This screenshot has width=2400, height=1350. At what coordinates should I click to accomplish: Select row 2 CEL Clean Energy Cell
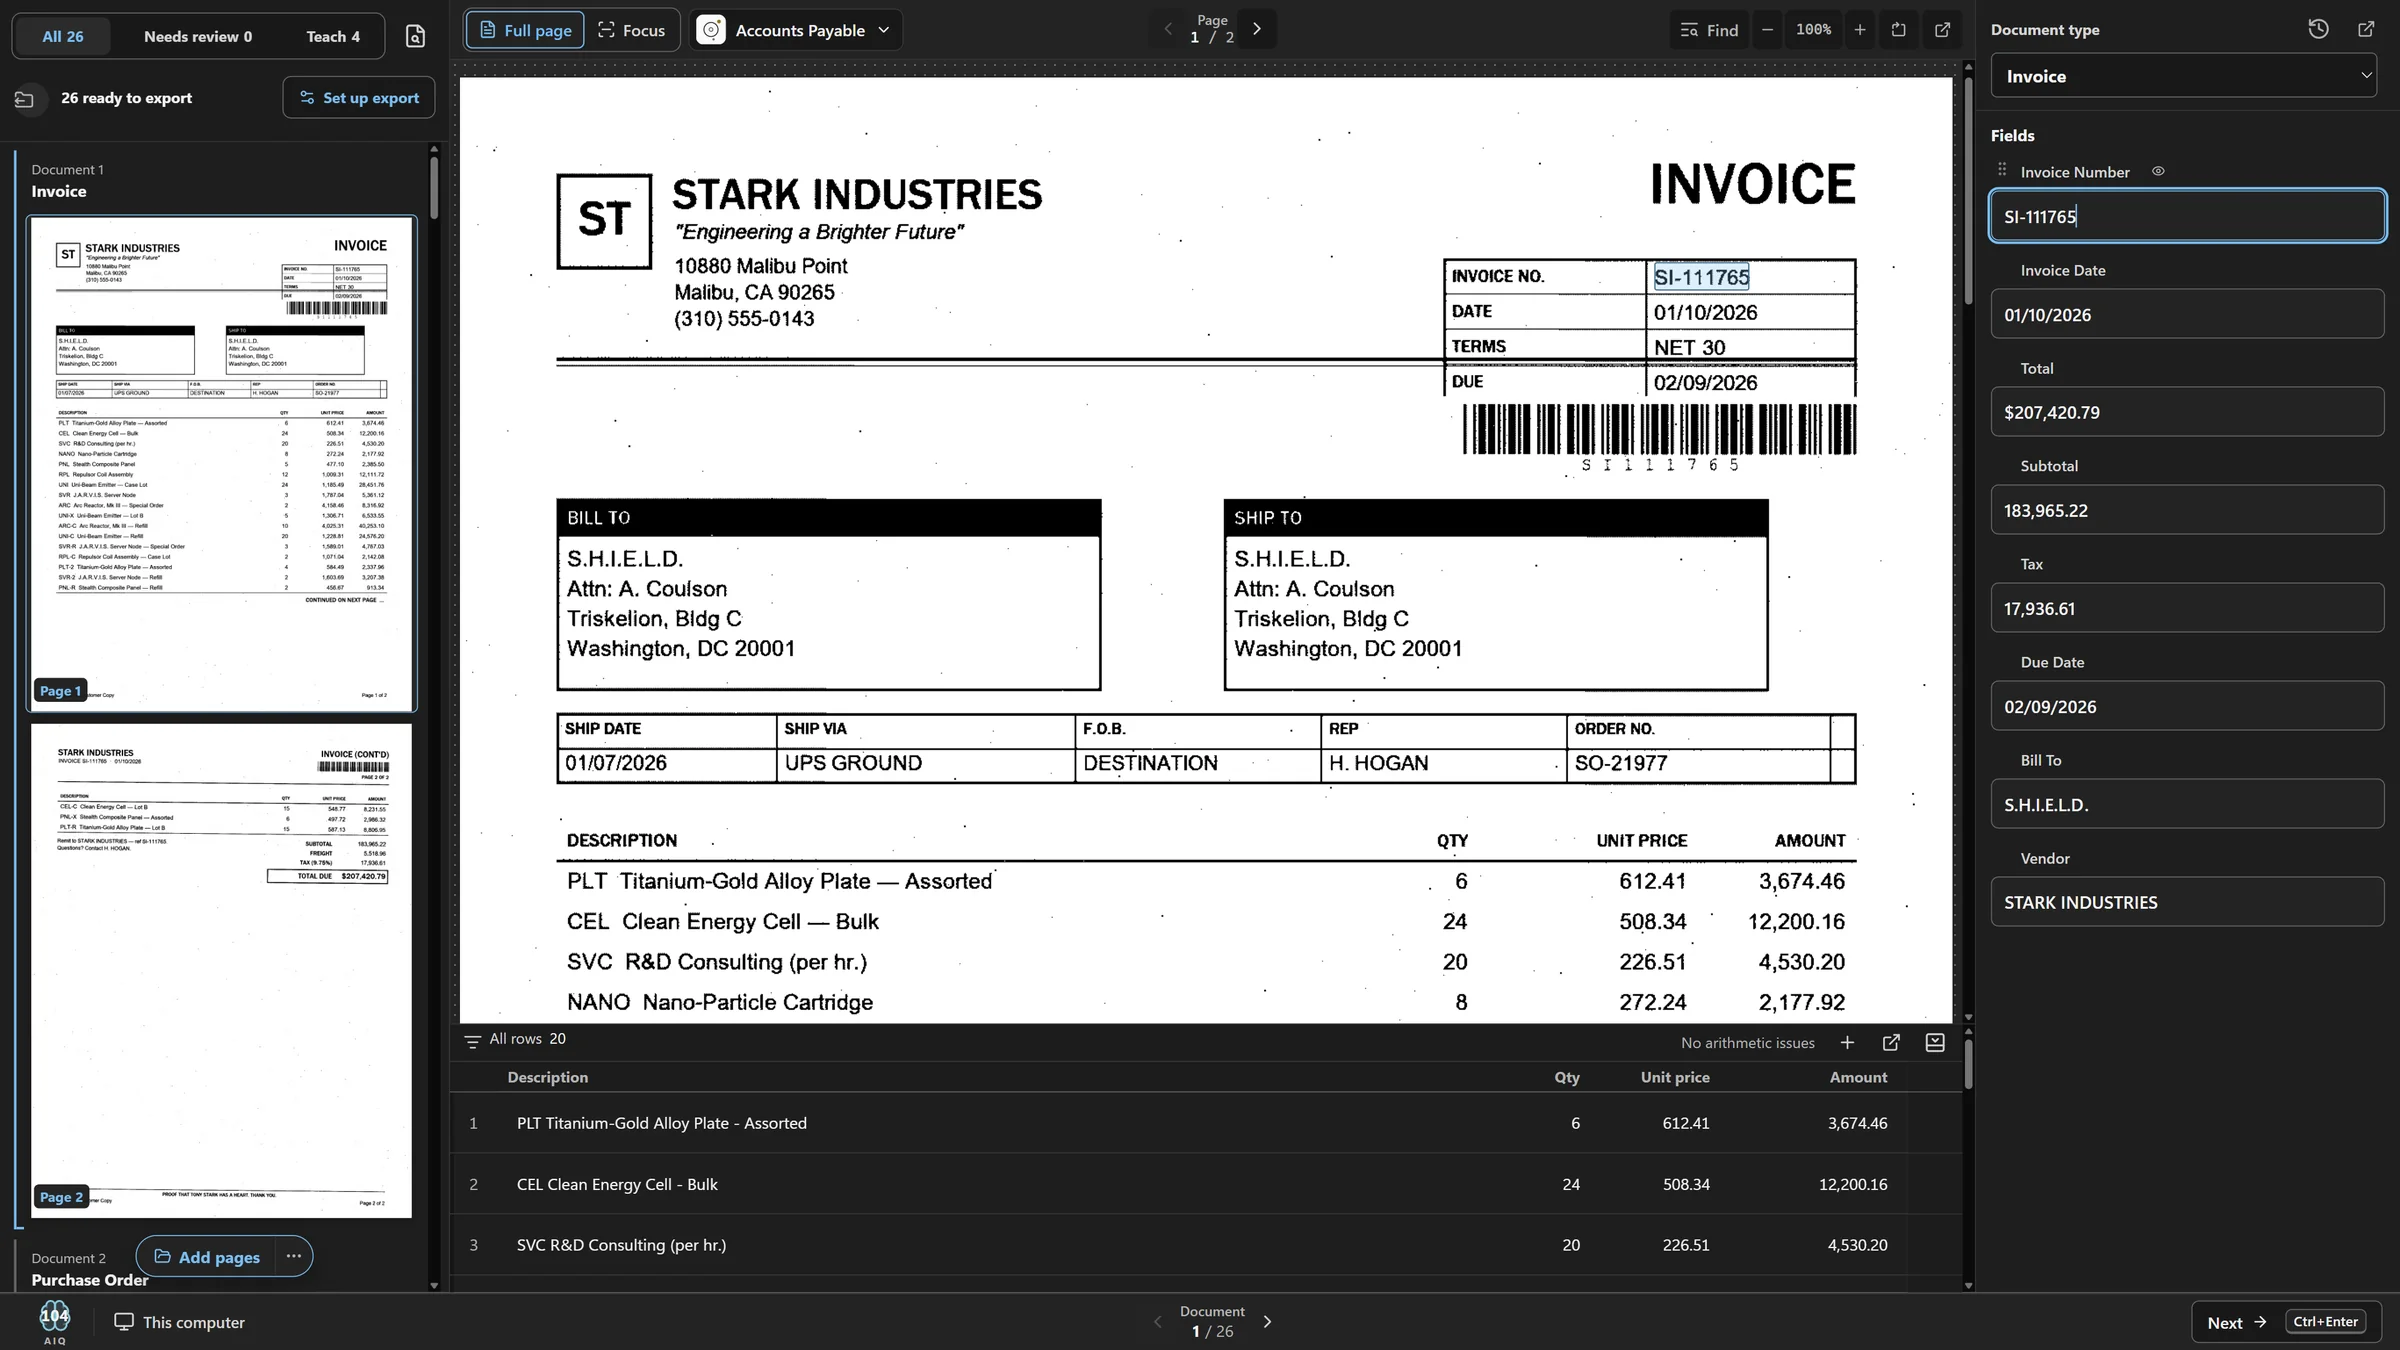(x=1178, y=1184)
